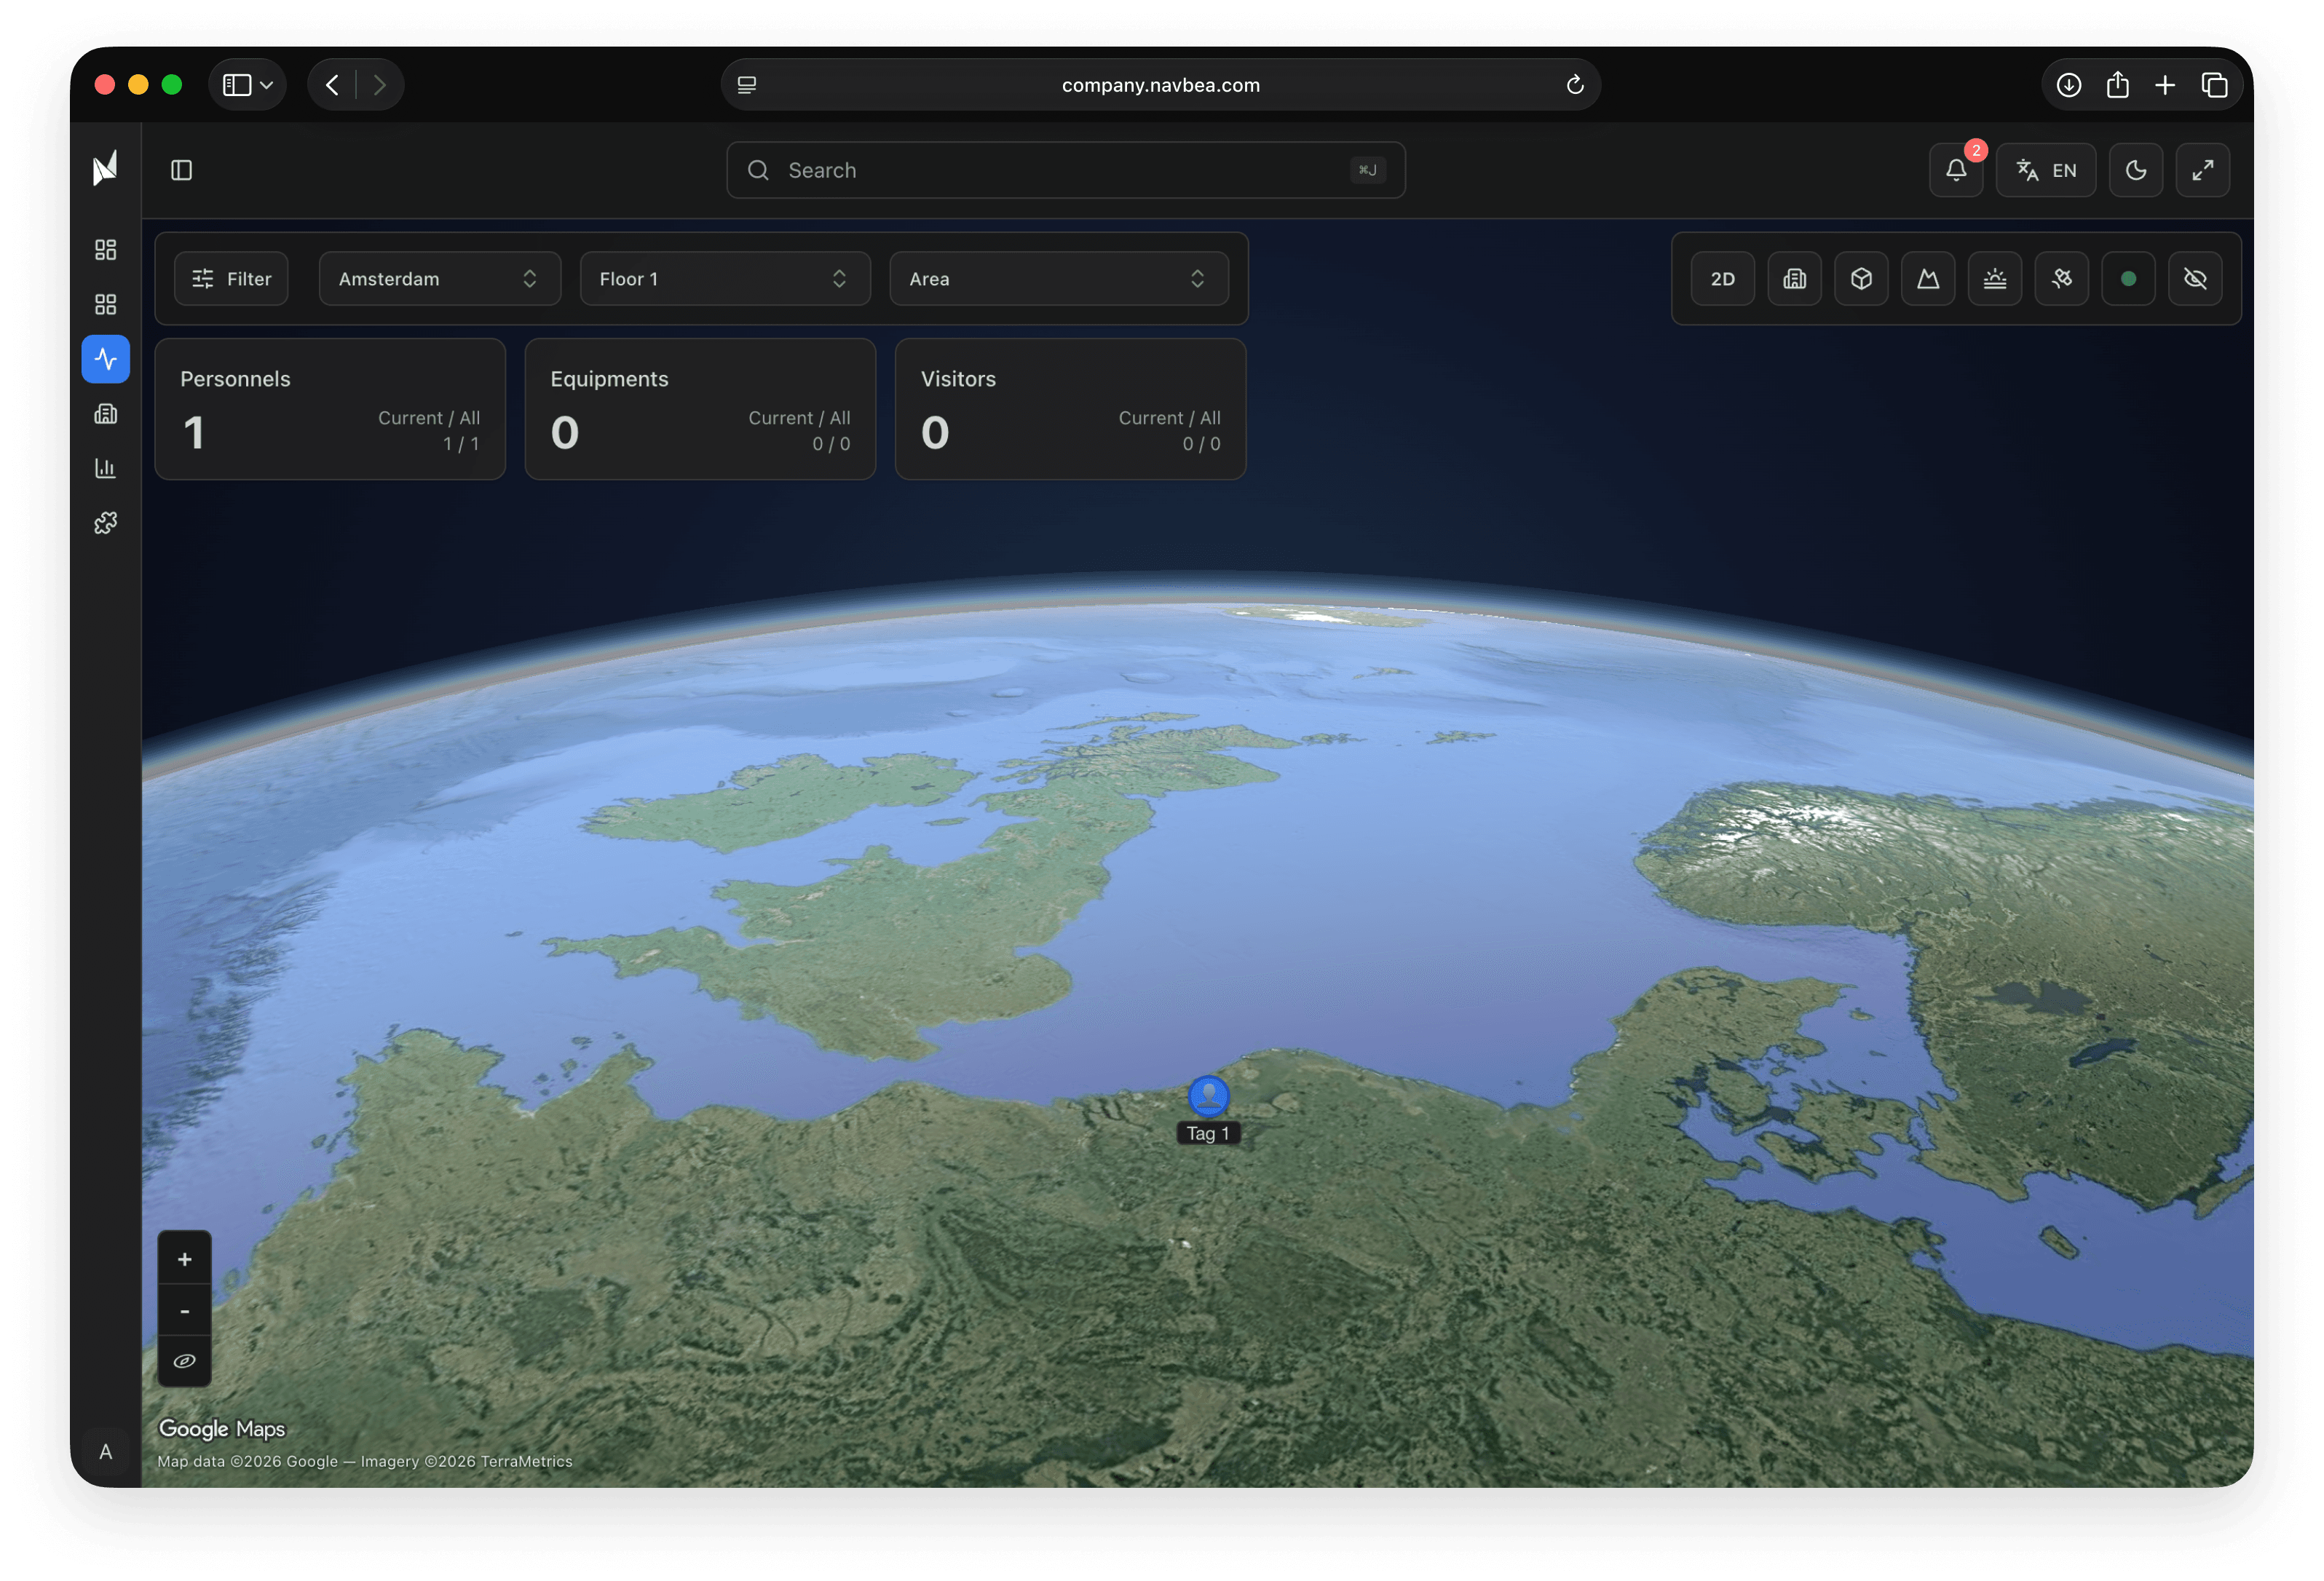
Task: Open the EN language selector
Action: pyautogui.click(x=2046, y=170)
